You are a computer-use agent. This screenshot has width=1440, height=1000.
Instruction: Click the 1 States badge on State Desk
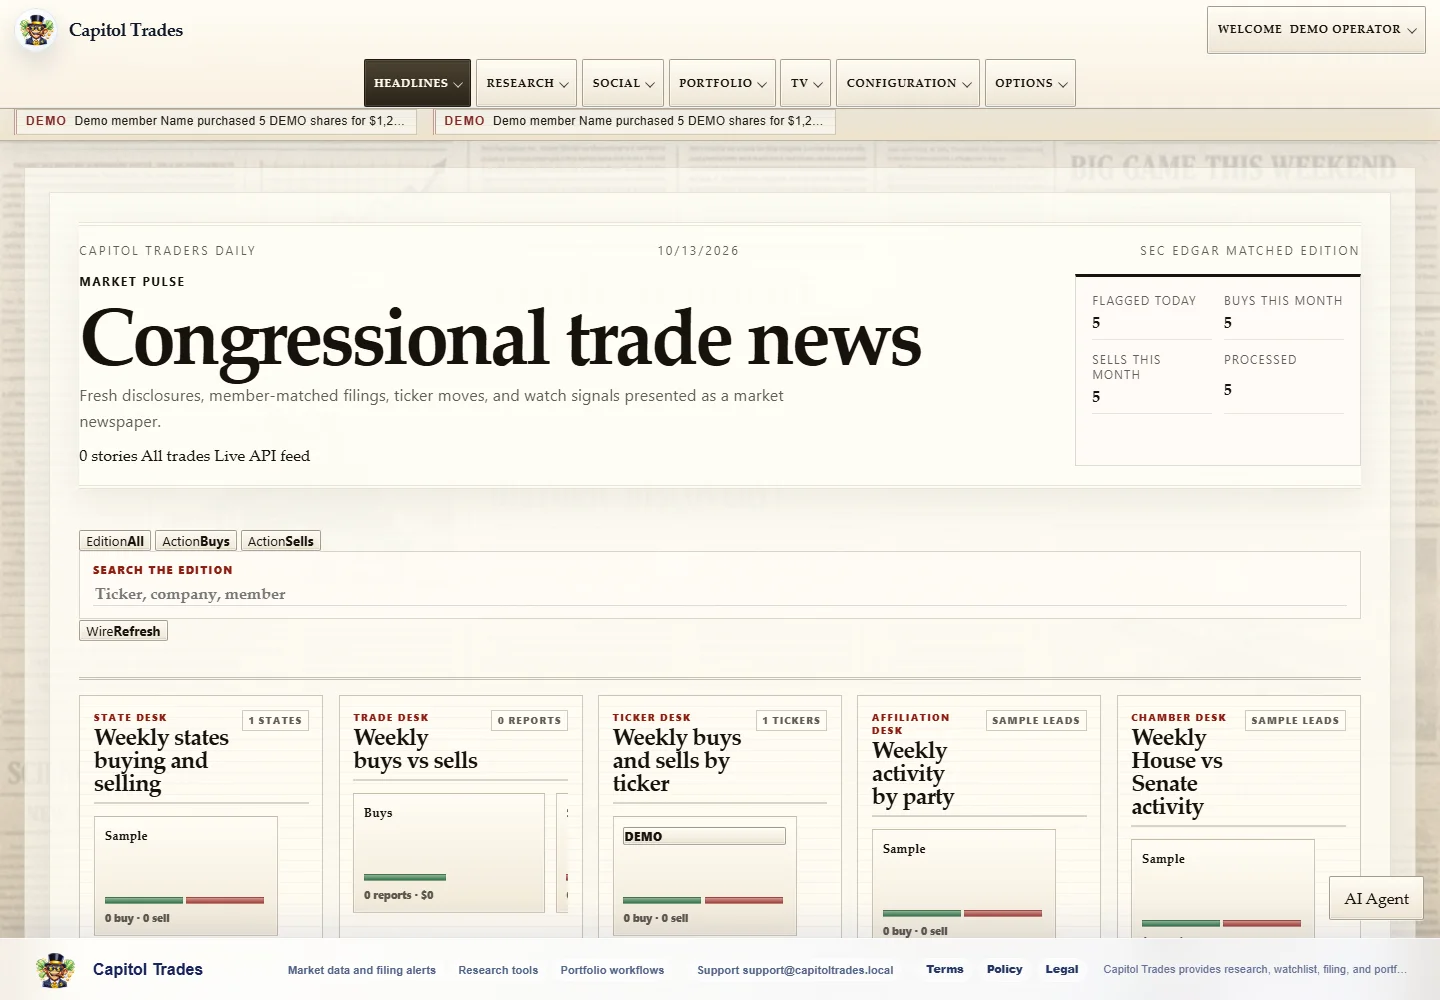(275, 720)
